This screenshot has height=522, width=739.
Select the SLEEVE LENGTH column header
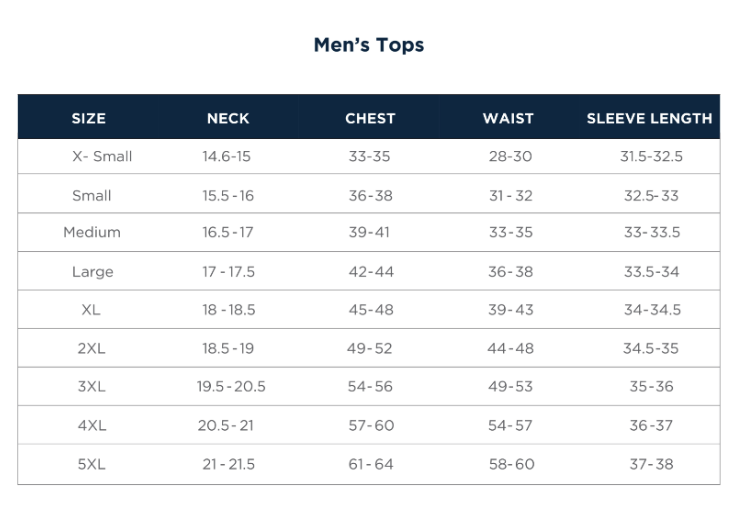(x=649, y=118)
